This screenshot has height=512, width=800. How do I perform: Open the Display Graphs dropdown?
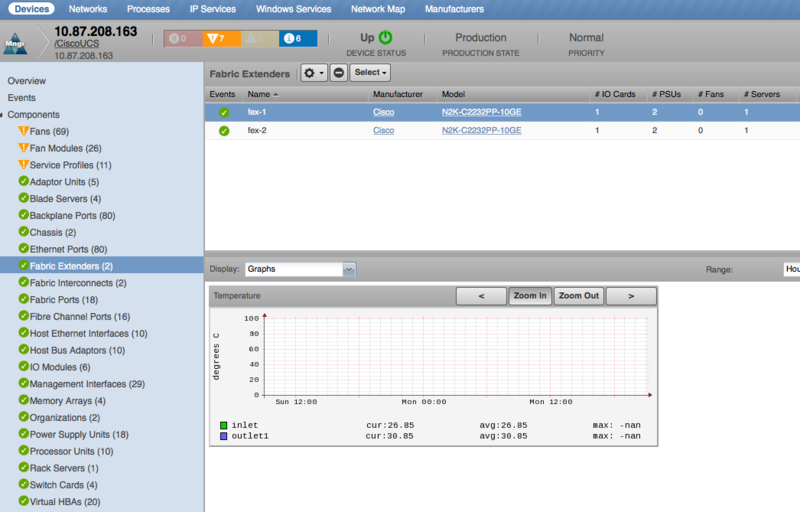tap(301, 269)
